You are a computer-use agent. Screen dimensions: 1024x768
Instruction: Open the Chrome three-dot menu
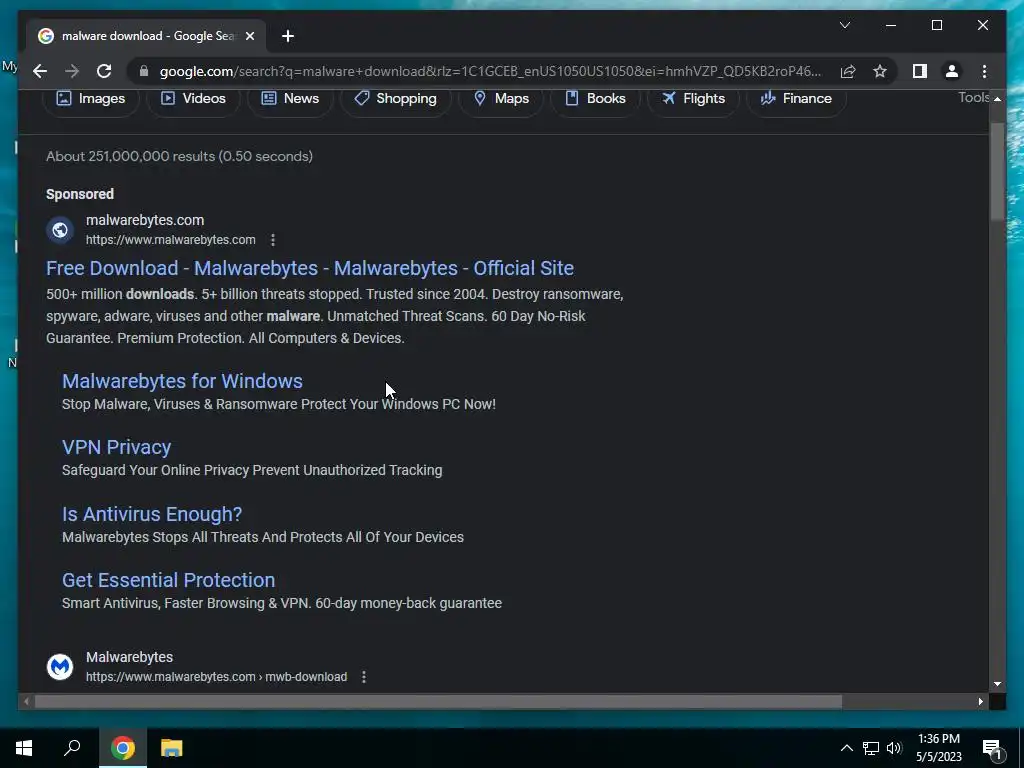[984, 71]
